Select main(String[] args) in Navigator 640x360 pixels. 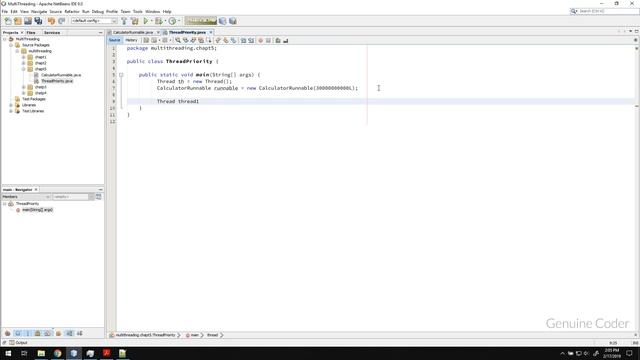click(37, 210)
